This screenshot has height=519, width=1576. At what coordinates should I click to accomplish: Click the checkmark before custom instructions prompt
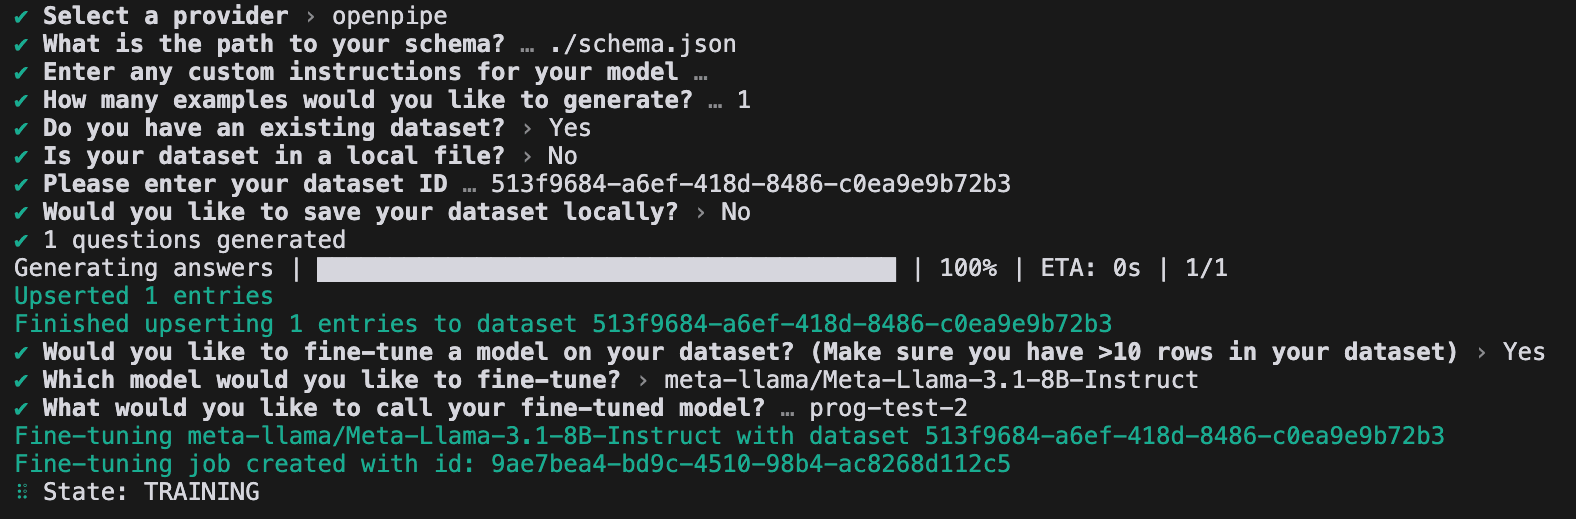tap(21, 73)
